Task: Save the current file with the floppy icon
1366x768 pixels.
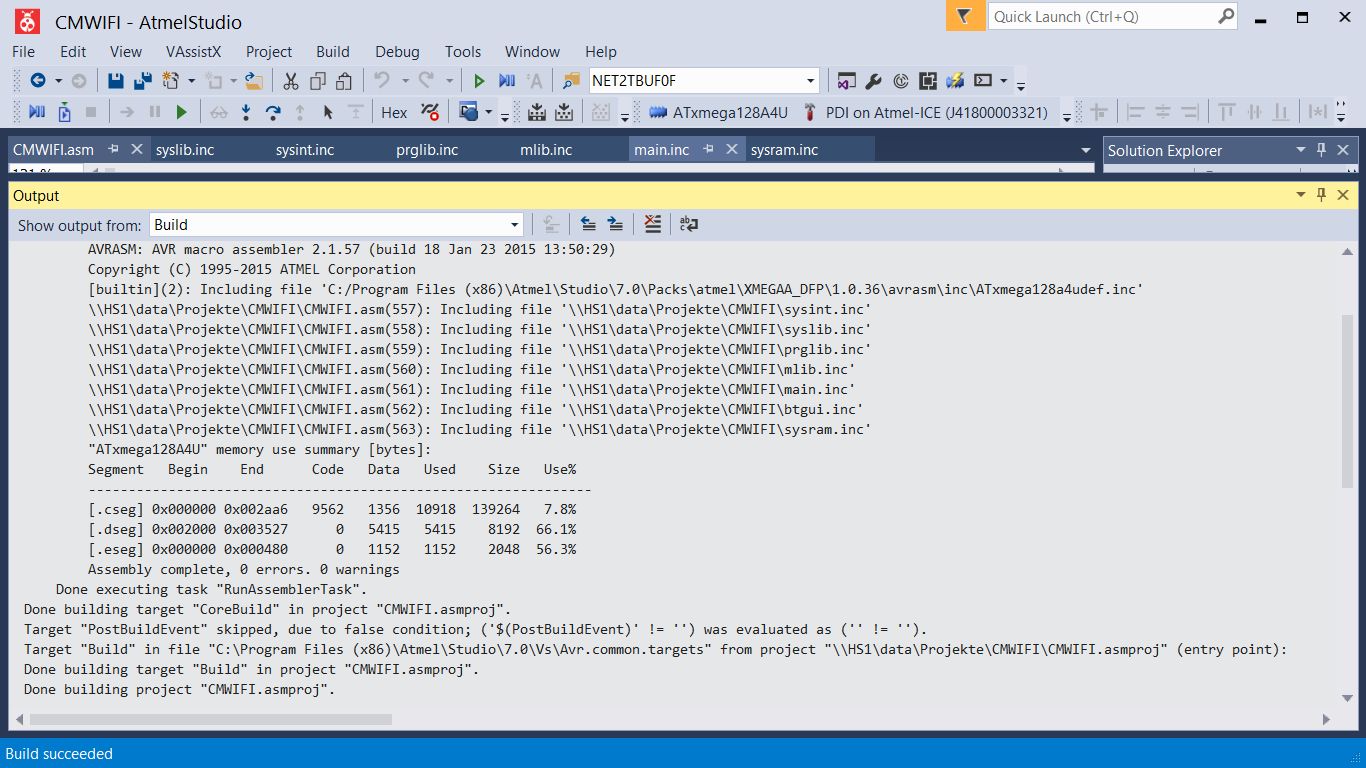Action: pyautogui.click(x=116, y=81)
